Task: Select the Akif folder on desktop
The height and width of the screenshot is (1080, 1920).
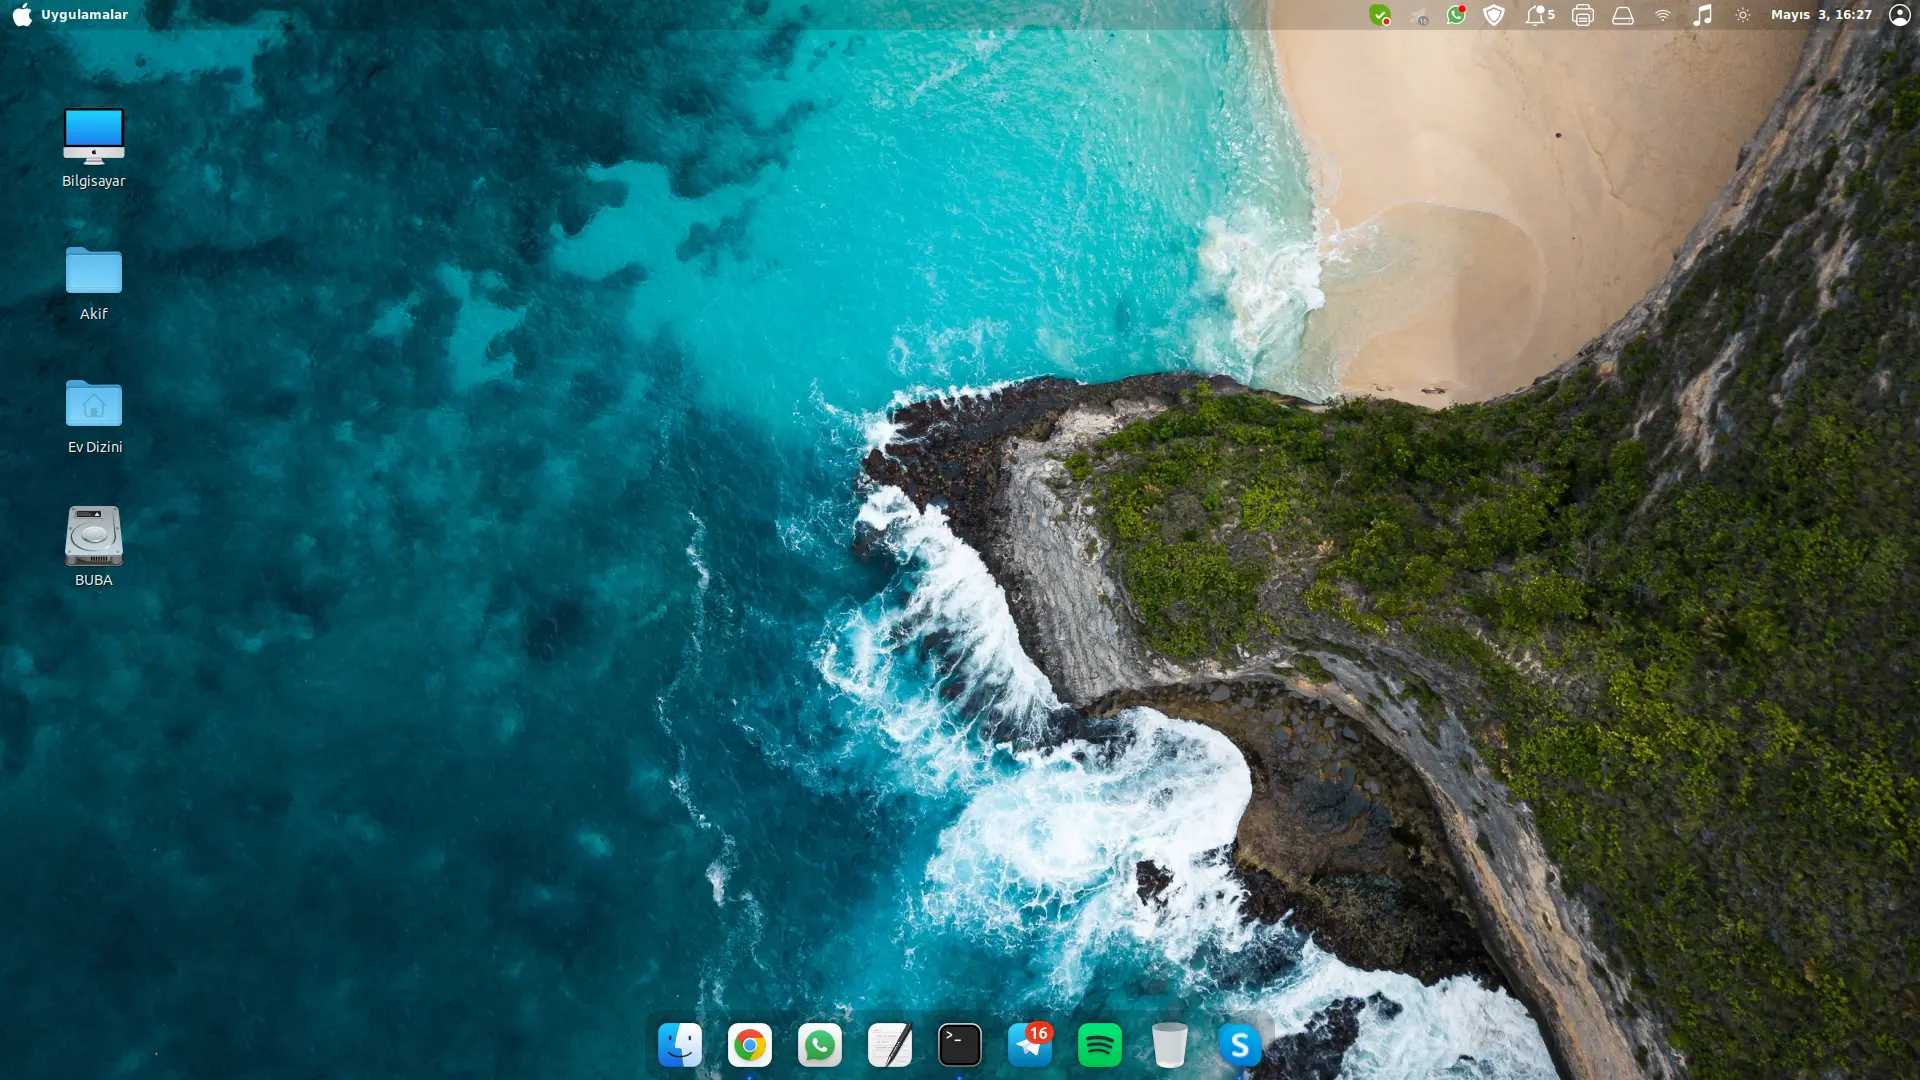Action: [x=94, y=283]
